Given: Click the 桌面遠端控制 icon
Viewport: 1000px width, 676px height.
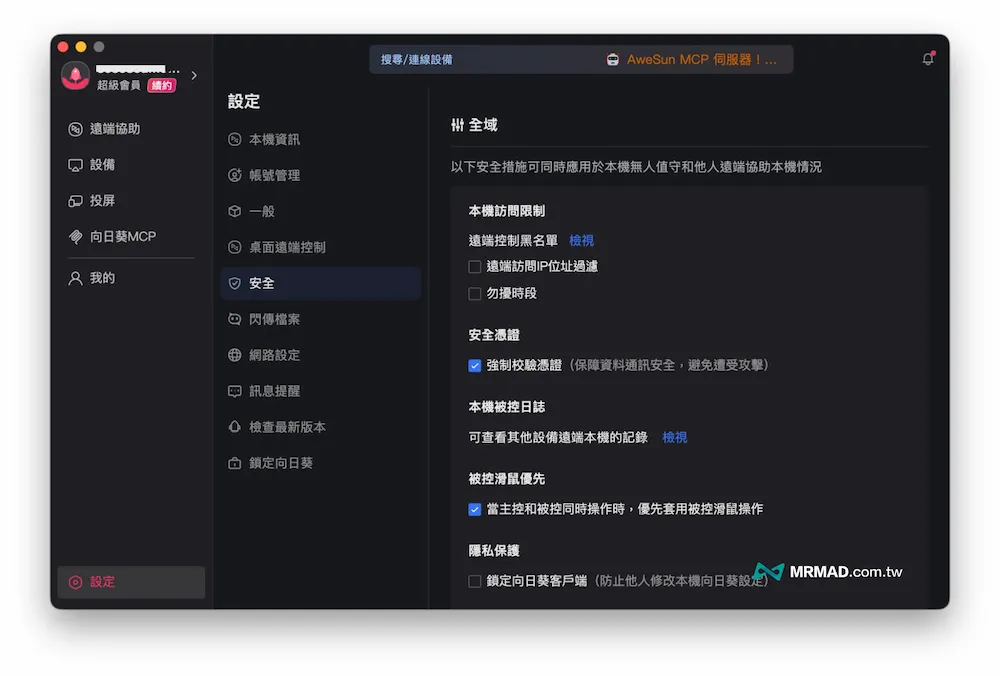Looking at the screenshot, I should (235, 247).
